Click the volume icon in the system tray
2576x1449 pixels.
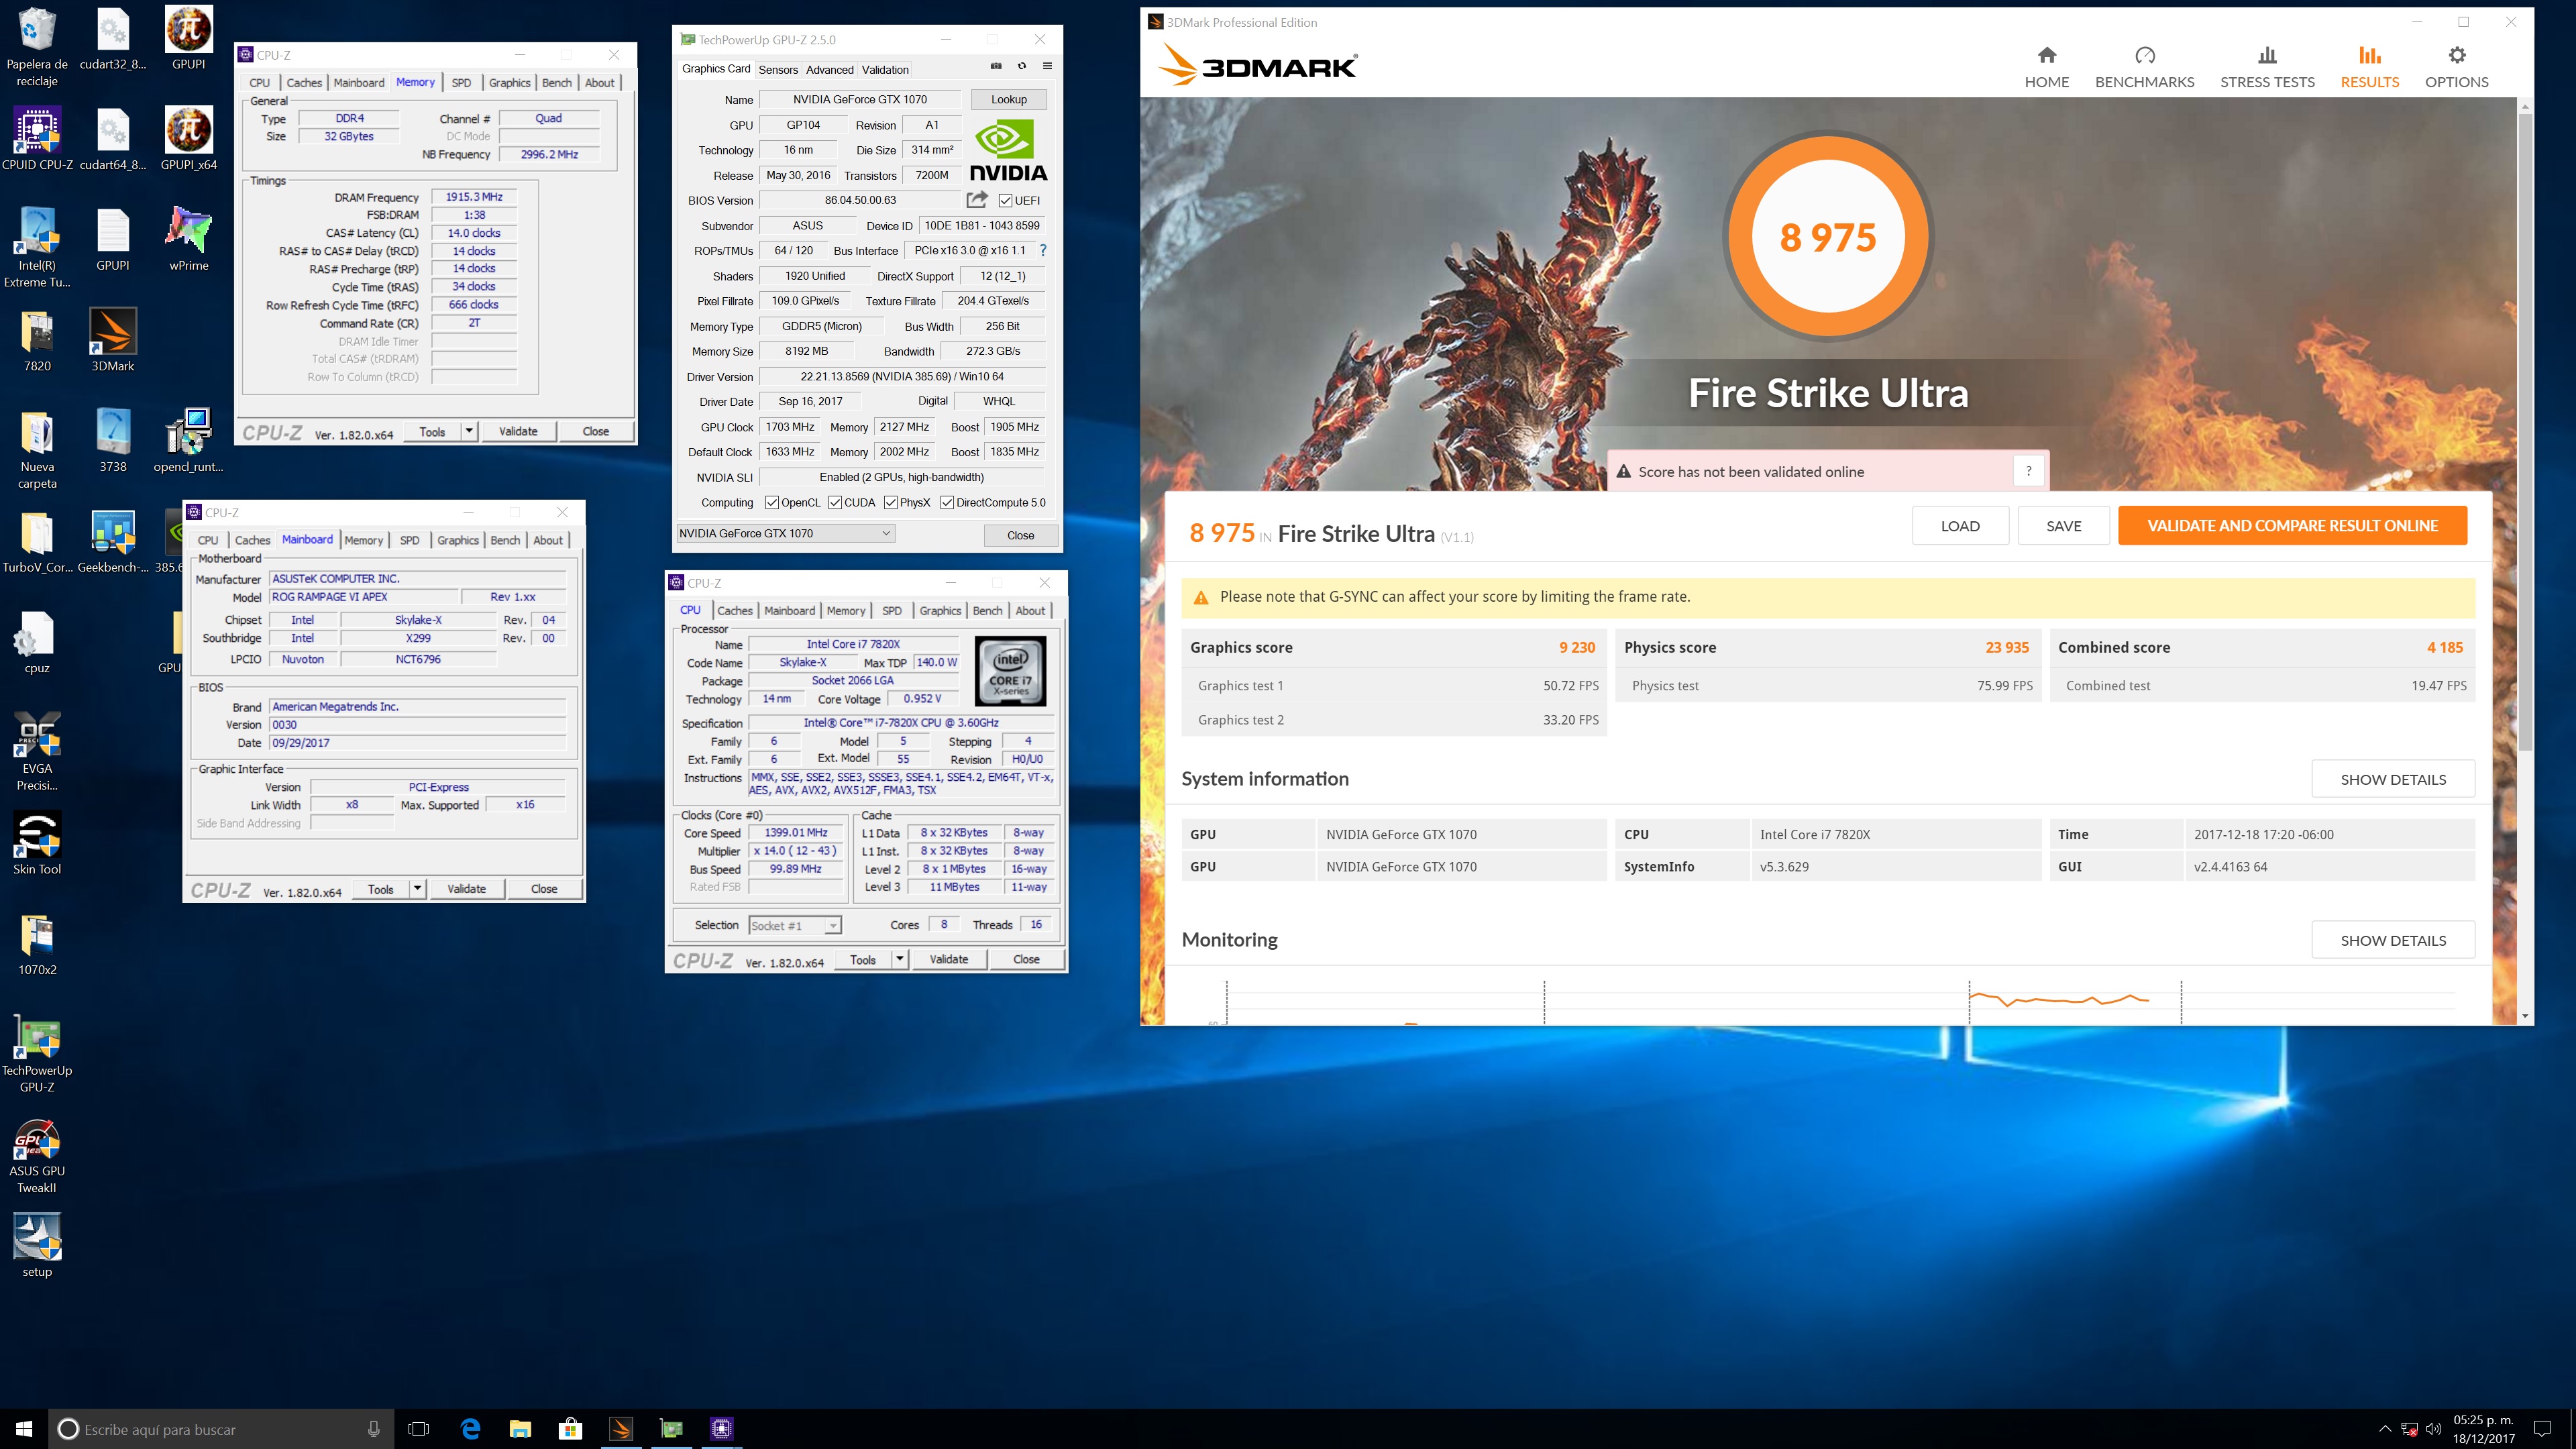pyautogui.click(x=2434, y=1428)
